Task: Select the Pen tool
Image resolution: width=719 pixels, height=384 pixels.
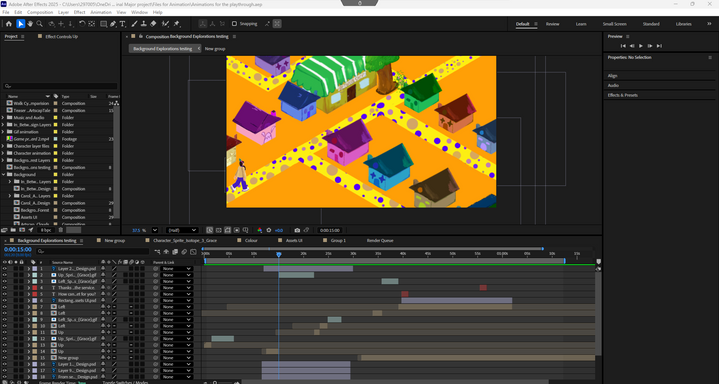Action: pos(113,24)
